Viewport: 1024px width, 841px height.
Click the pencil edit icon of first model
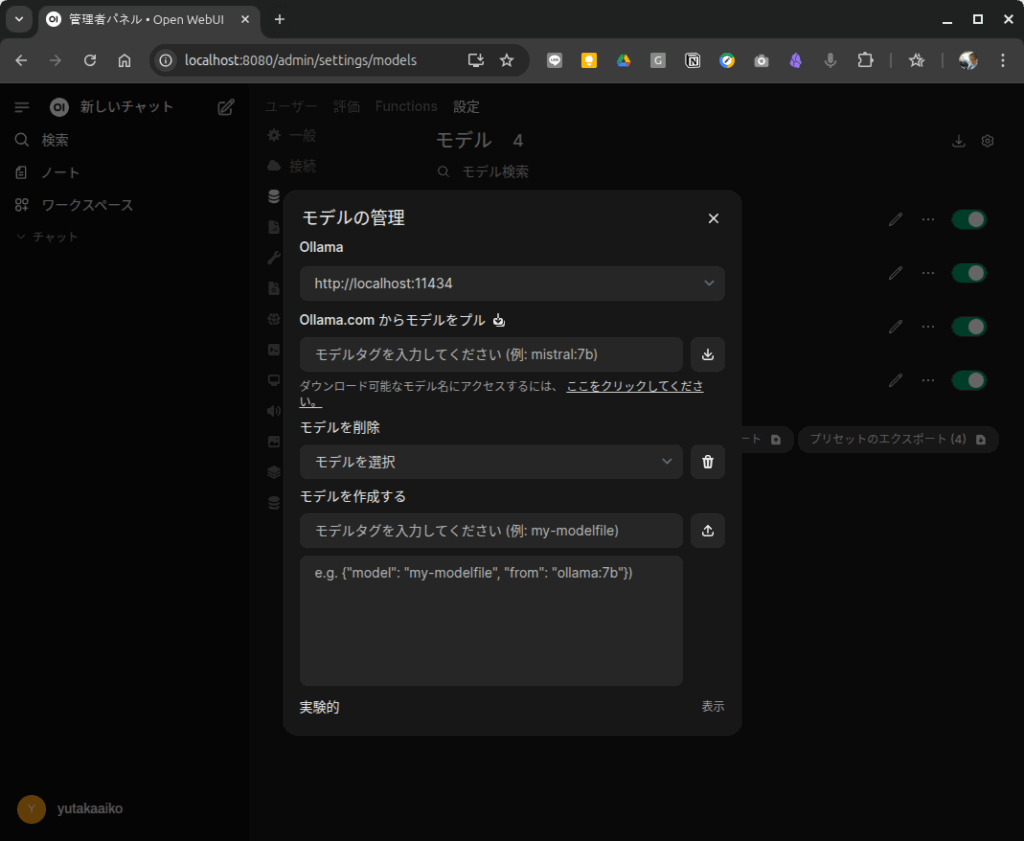click(x=895, y=219)
